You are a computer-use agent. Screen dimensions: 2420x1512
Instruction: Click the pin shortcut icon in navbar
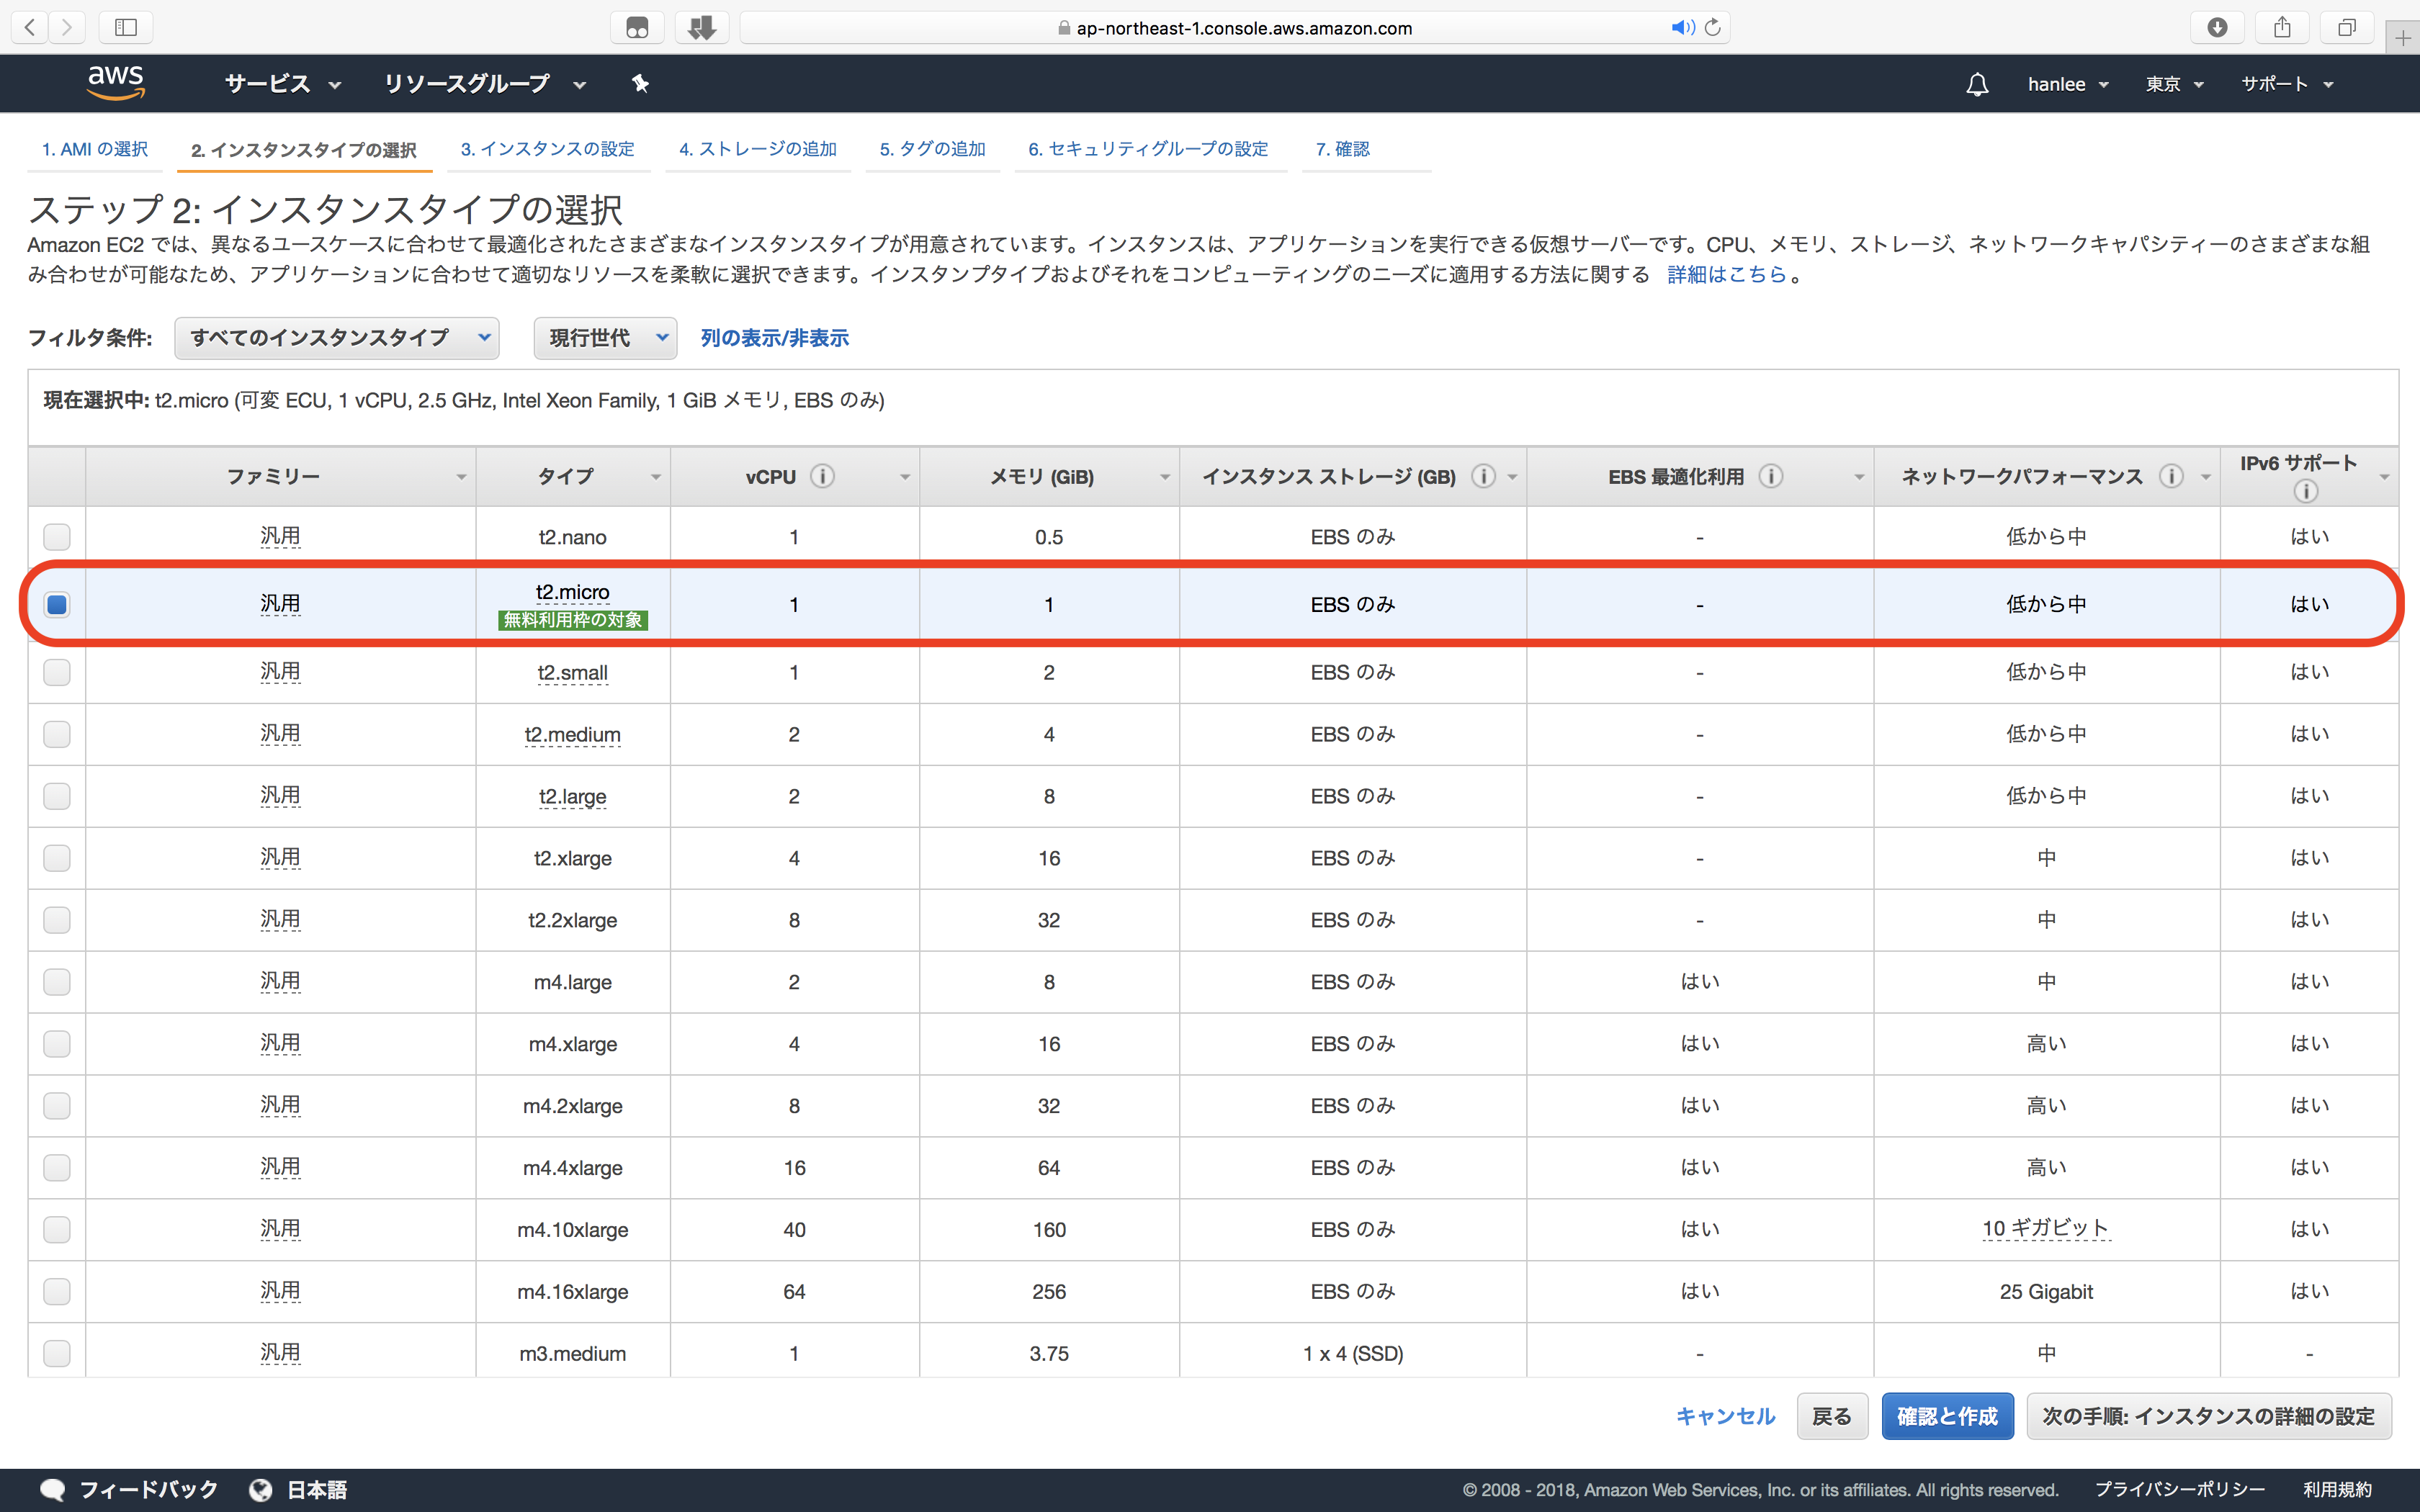click(x=640, y=84)
